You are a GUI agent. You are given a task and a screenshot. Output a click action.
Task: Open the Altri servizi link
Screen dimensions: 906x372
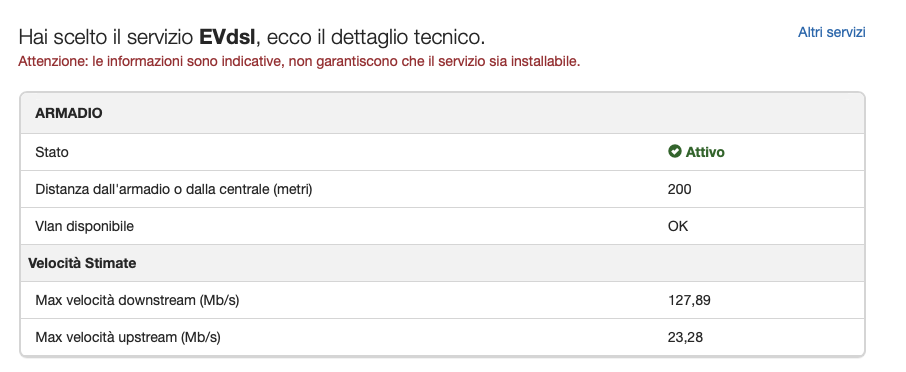point(831,32)
